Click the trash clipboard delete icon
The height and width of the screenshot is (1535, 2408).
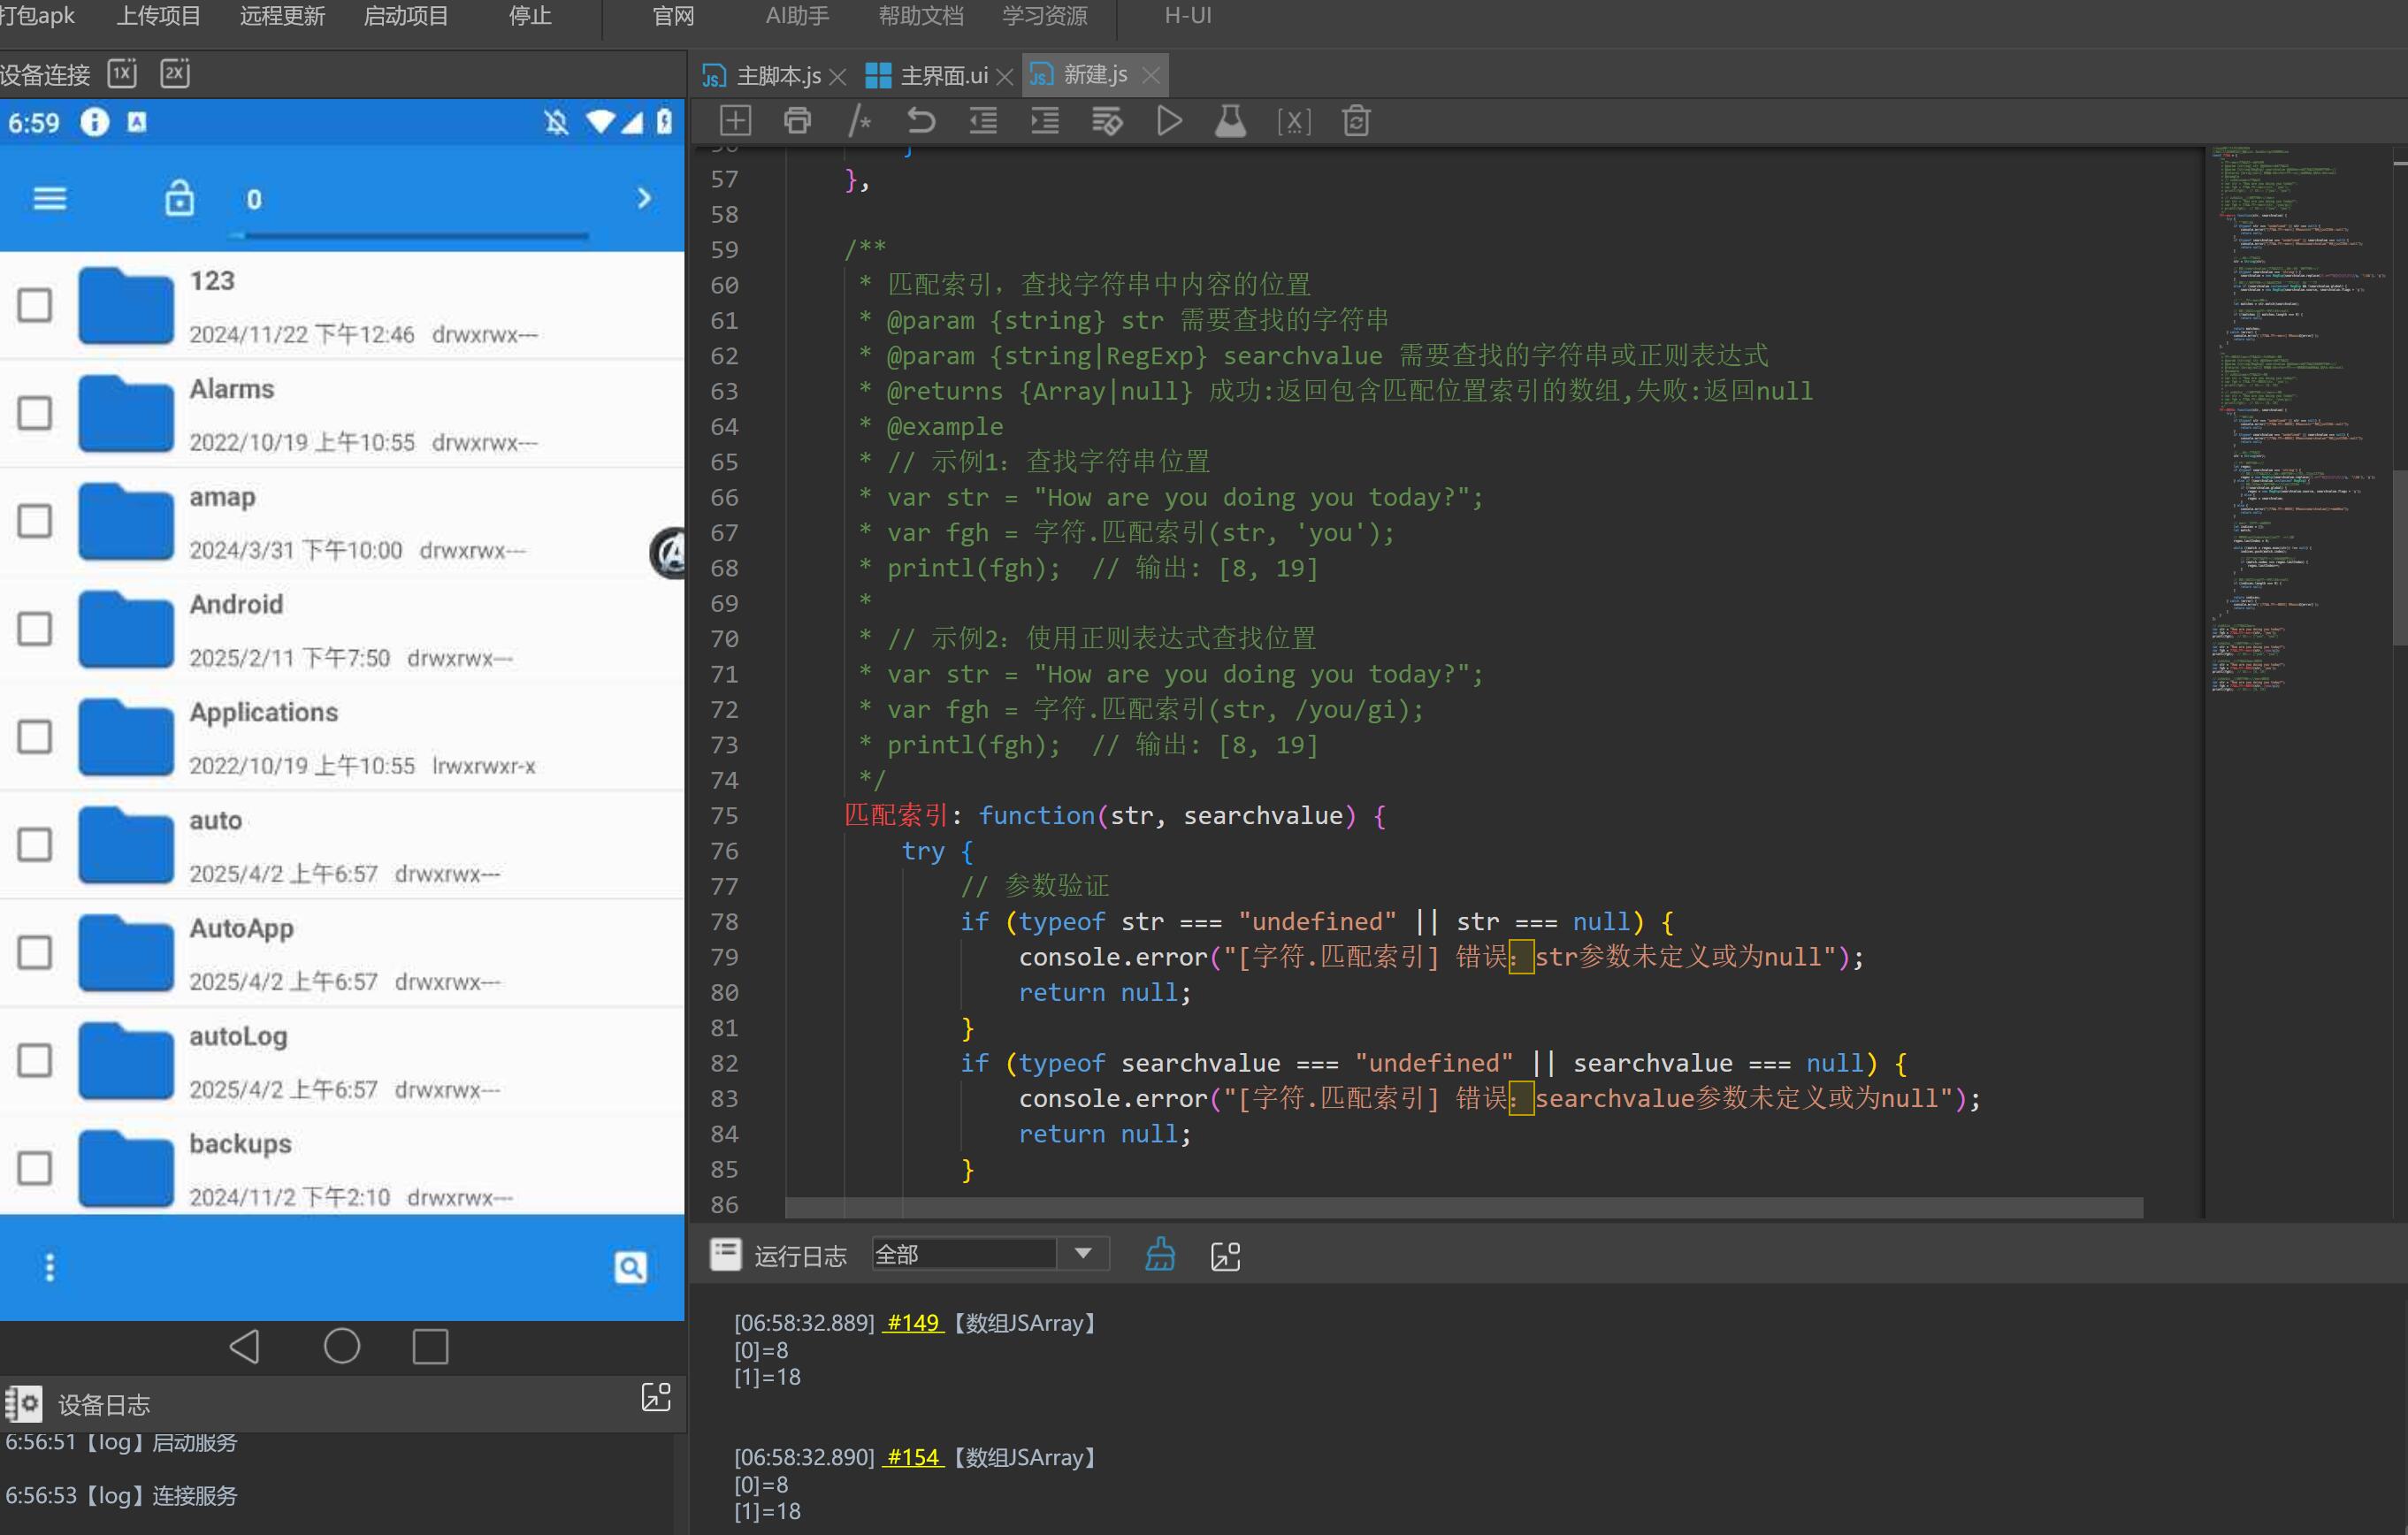(x=1356, y=121)
